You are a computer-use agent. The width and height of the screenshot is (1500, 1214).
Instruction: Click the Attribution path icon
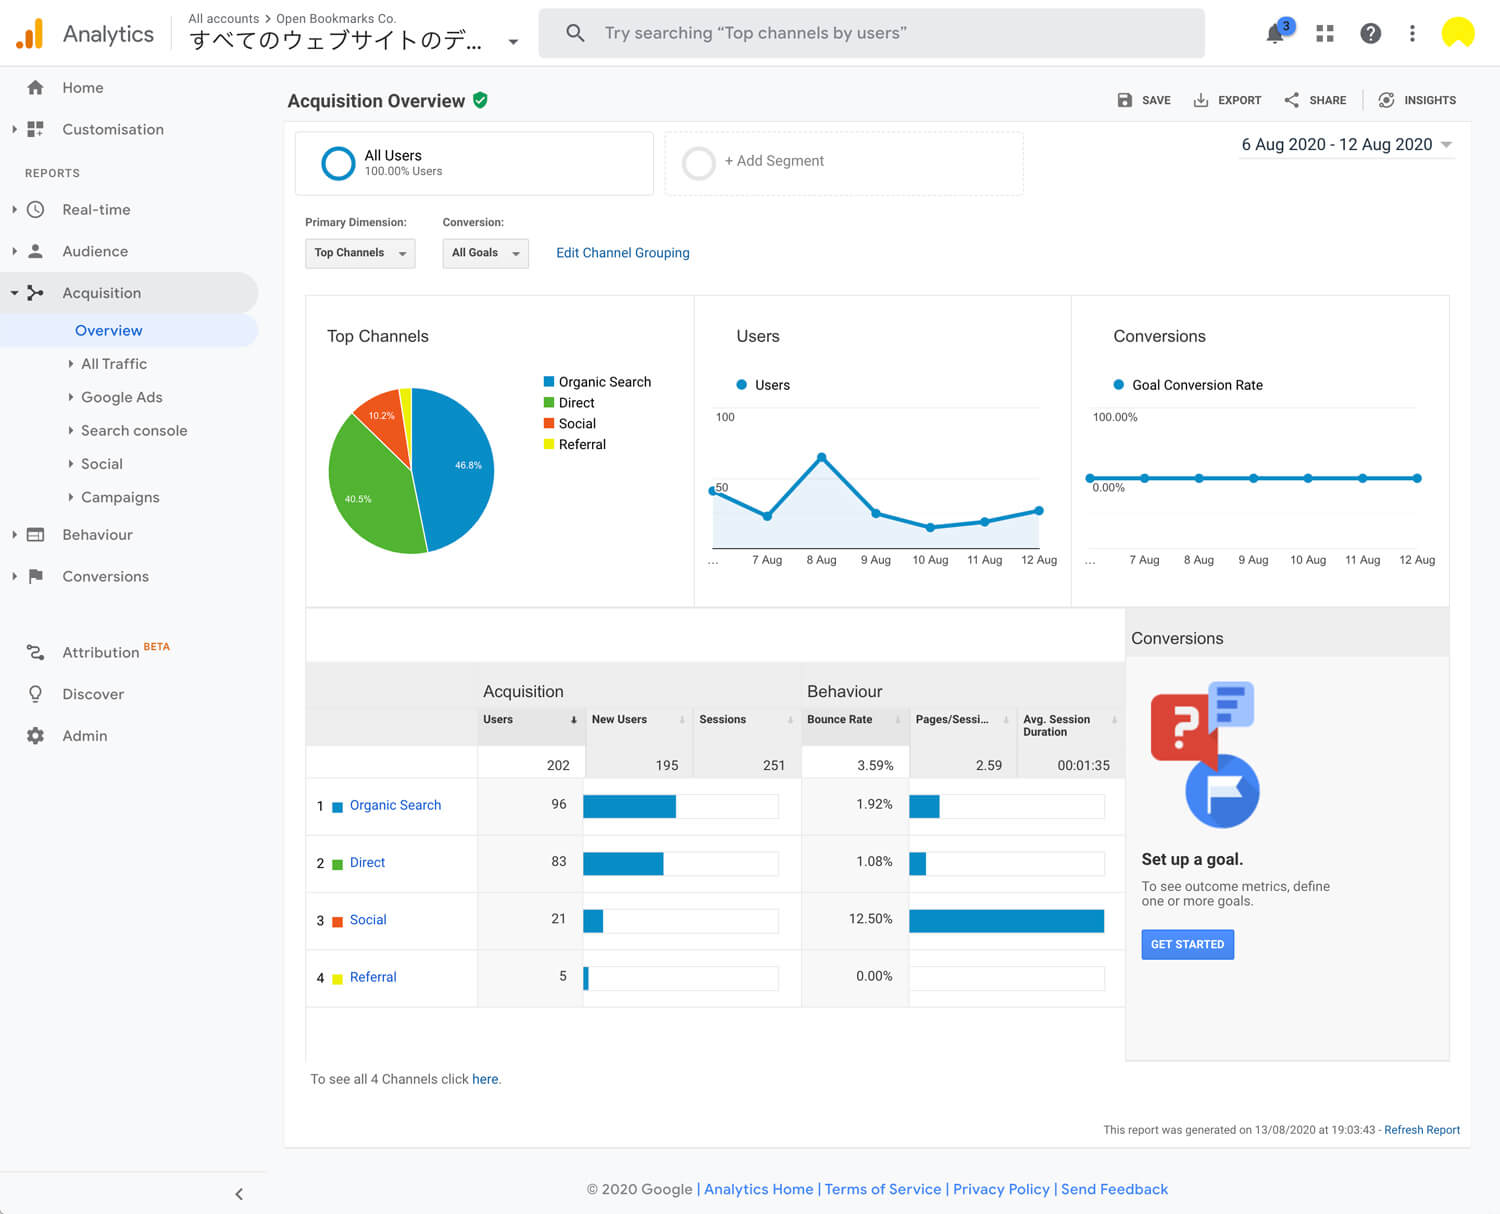[x=36, y=652]
